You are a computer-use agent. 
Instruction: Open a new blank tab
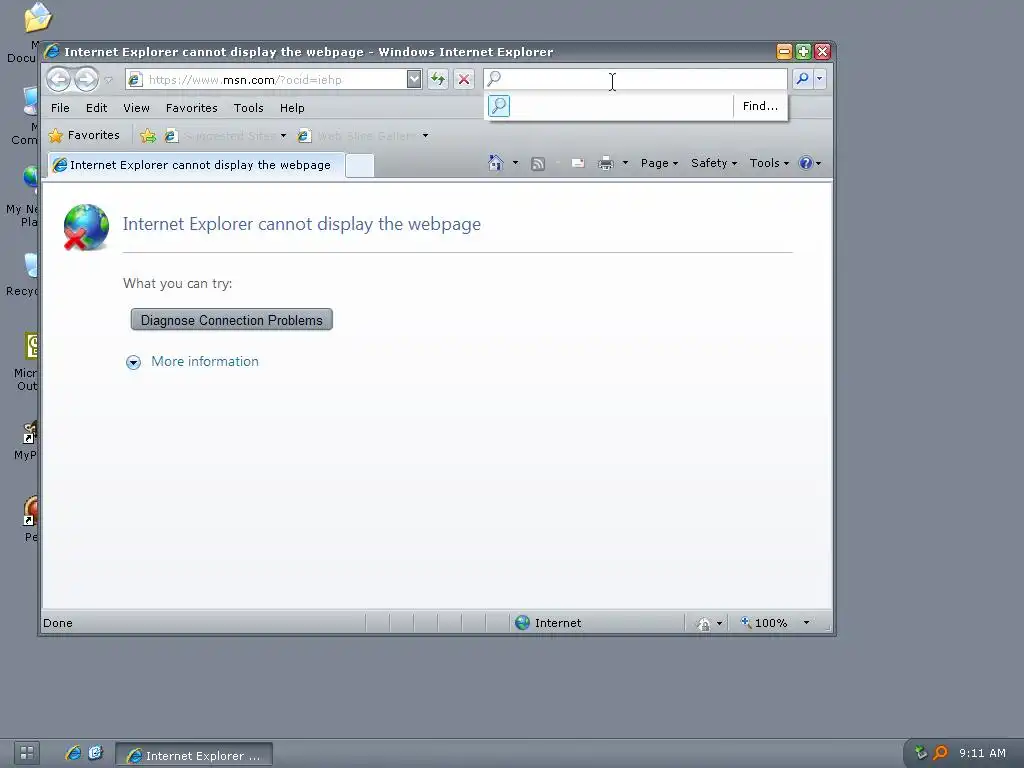click(360, 166)
